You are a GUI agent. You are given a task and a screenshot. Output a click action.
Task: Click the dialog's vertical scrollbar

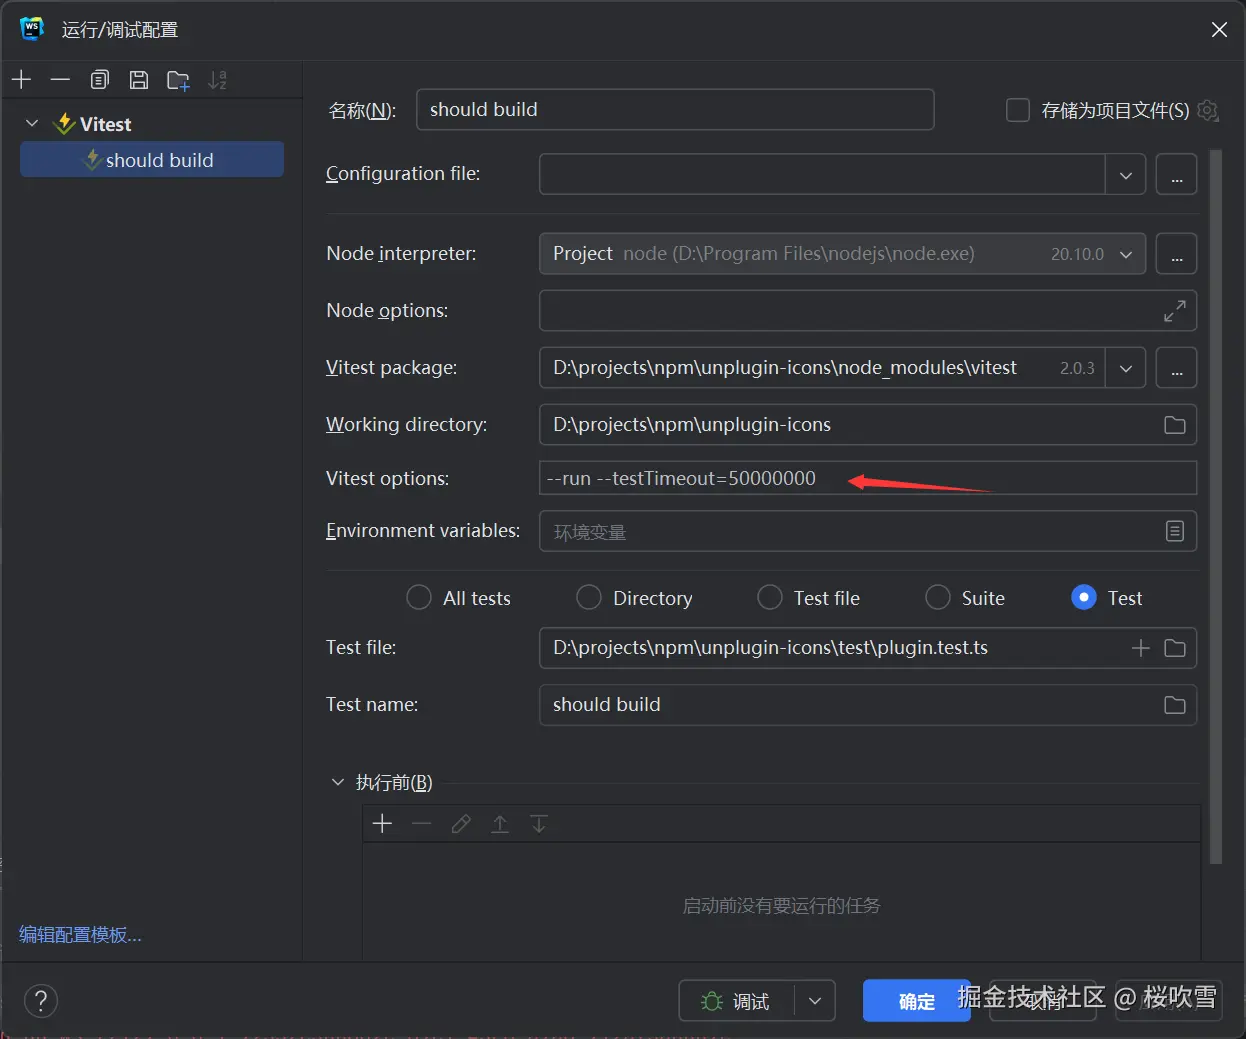click(1216, 506)
